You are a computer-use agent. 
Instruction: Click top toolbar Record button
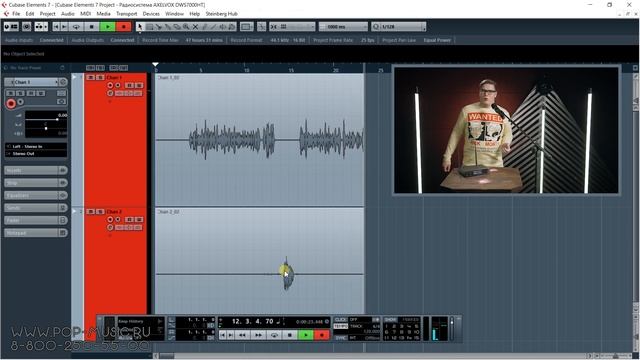click(x=124, y=27)
